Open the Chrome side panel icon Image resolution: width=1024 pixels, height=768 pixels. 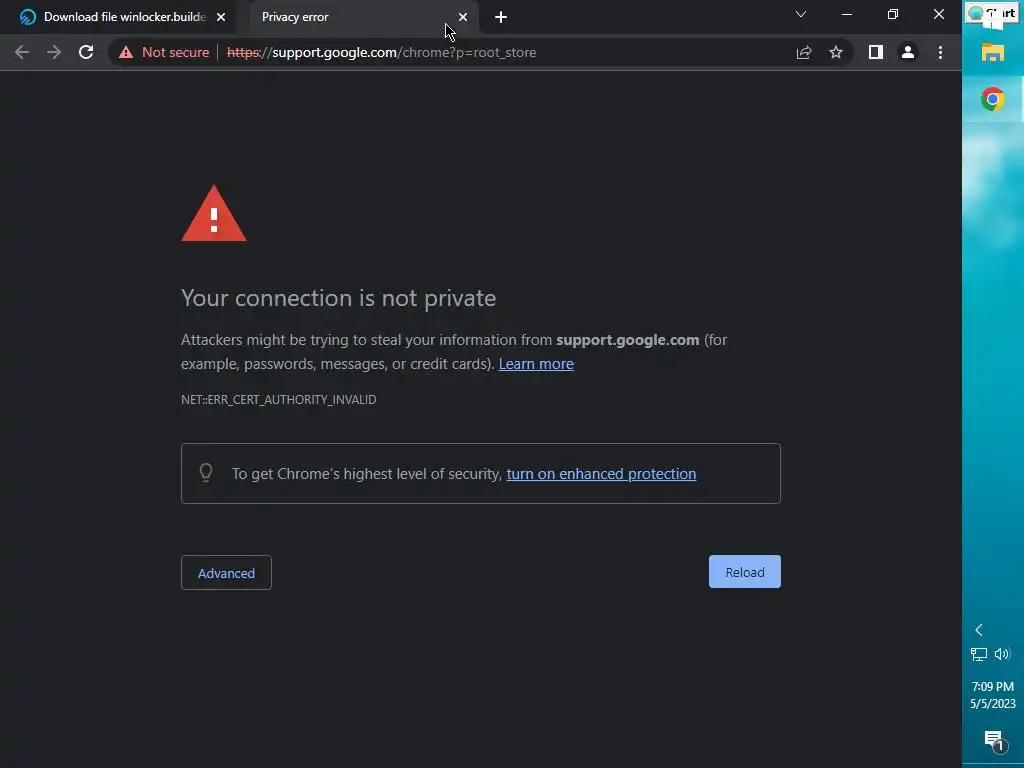(x=876, y=52)
